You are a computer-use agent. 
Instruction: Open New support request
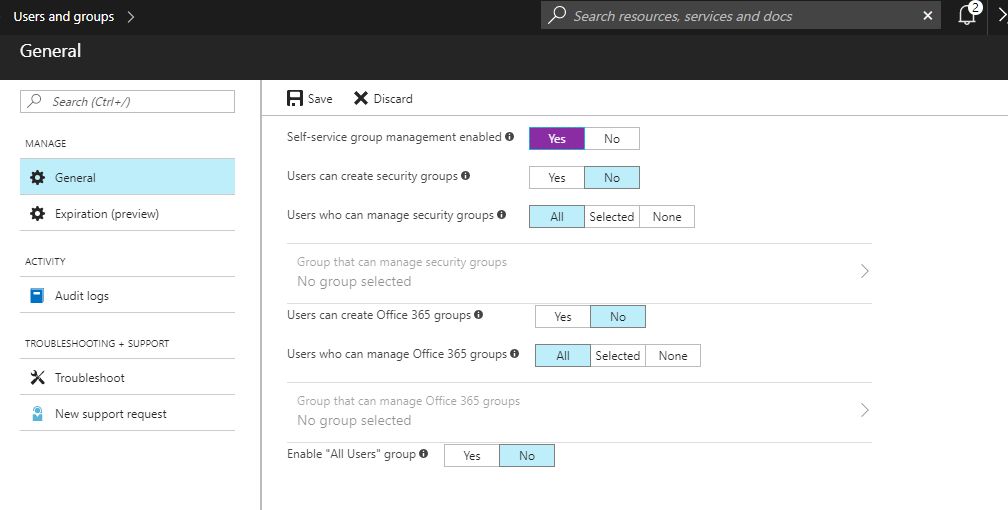(127, 414)
